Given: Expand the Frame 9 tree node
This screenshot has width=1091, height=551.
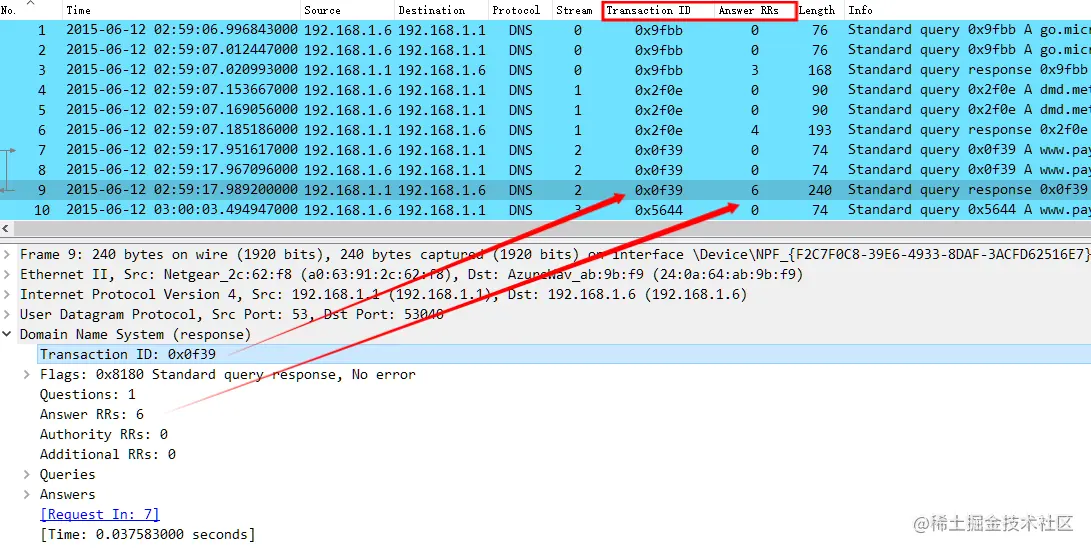Looking at the screenshot, I should pos(7,255).
